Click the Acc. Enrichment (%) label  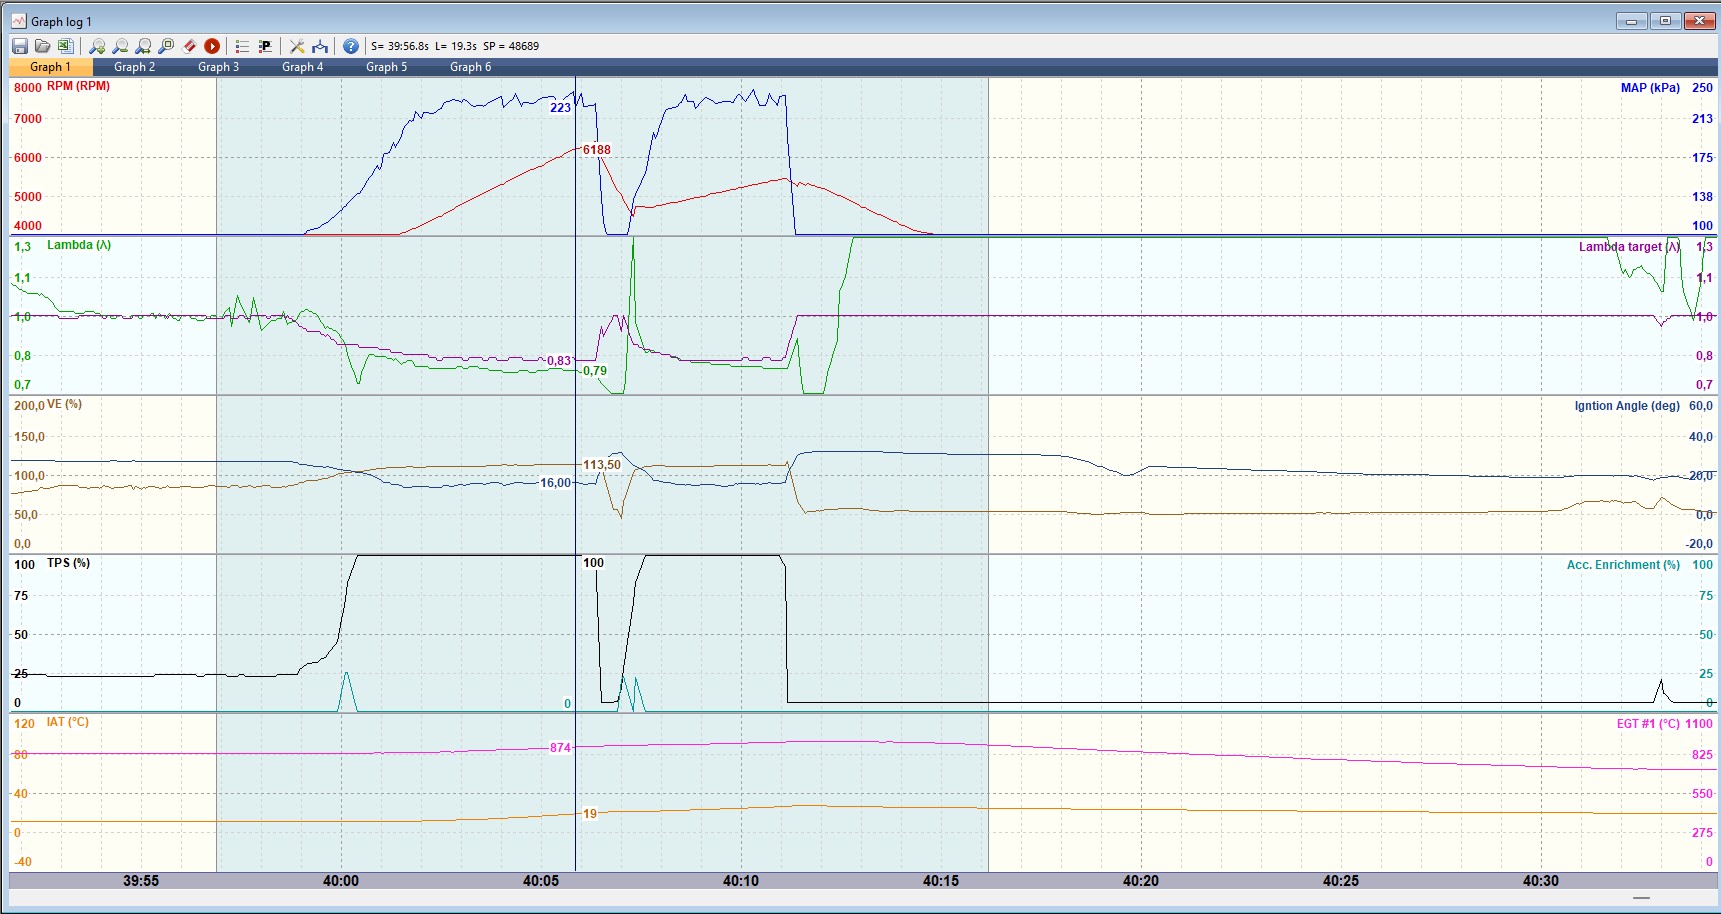1623,565
